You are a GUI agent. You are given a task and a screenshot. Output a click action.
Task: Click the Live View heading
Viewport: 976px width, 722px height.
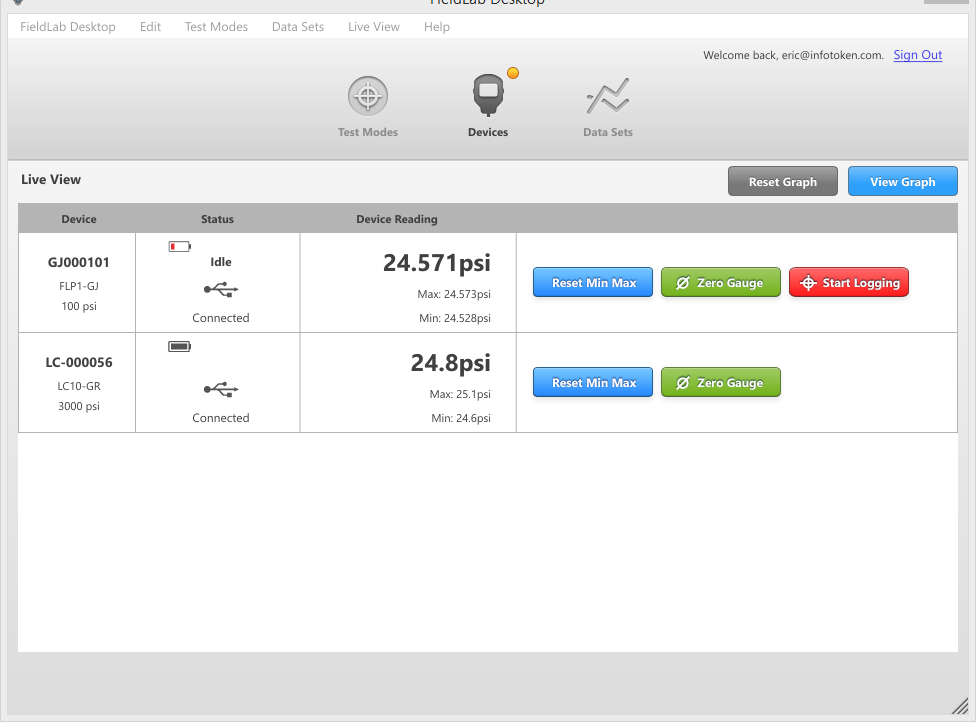click(51, 179)
